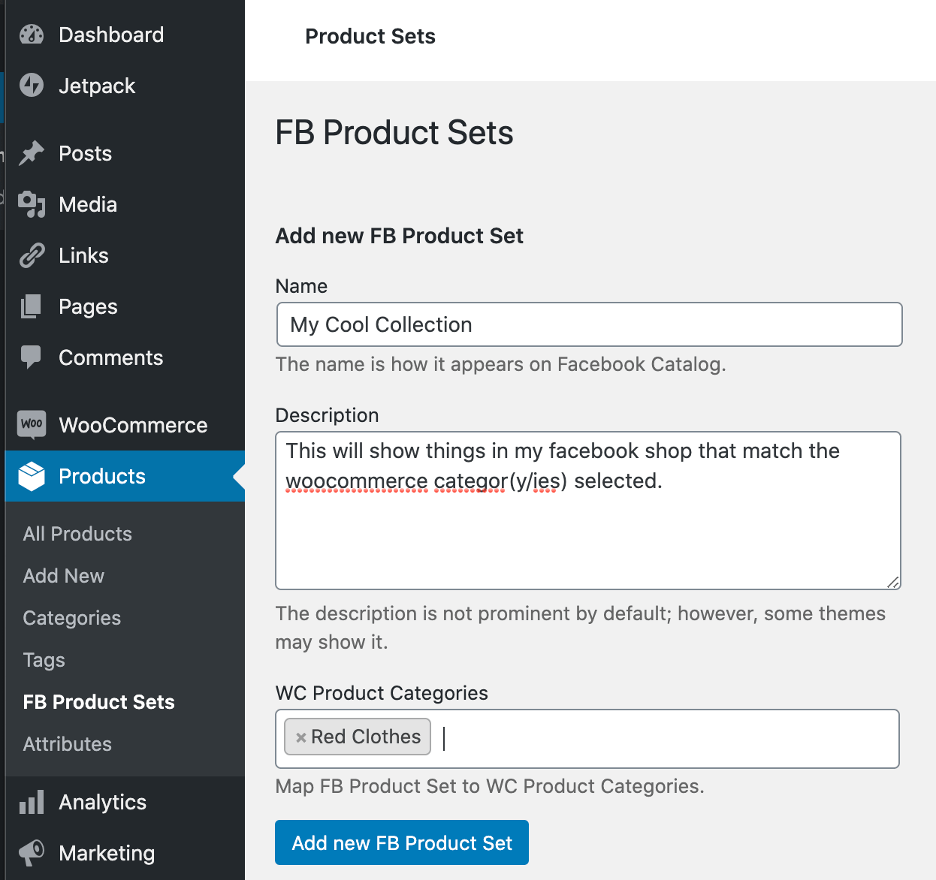
Task: Go to All Products
Action: tap(77, 534)
